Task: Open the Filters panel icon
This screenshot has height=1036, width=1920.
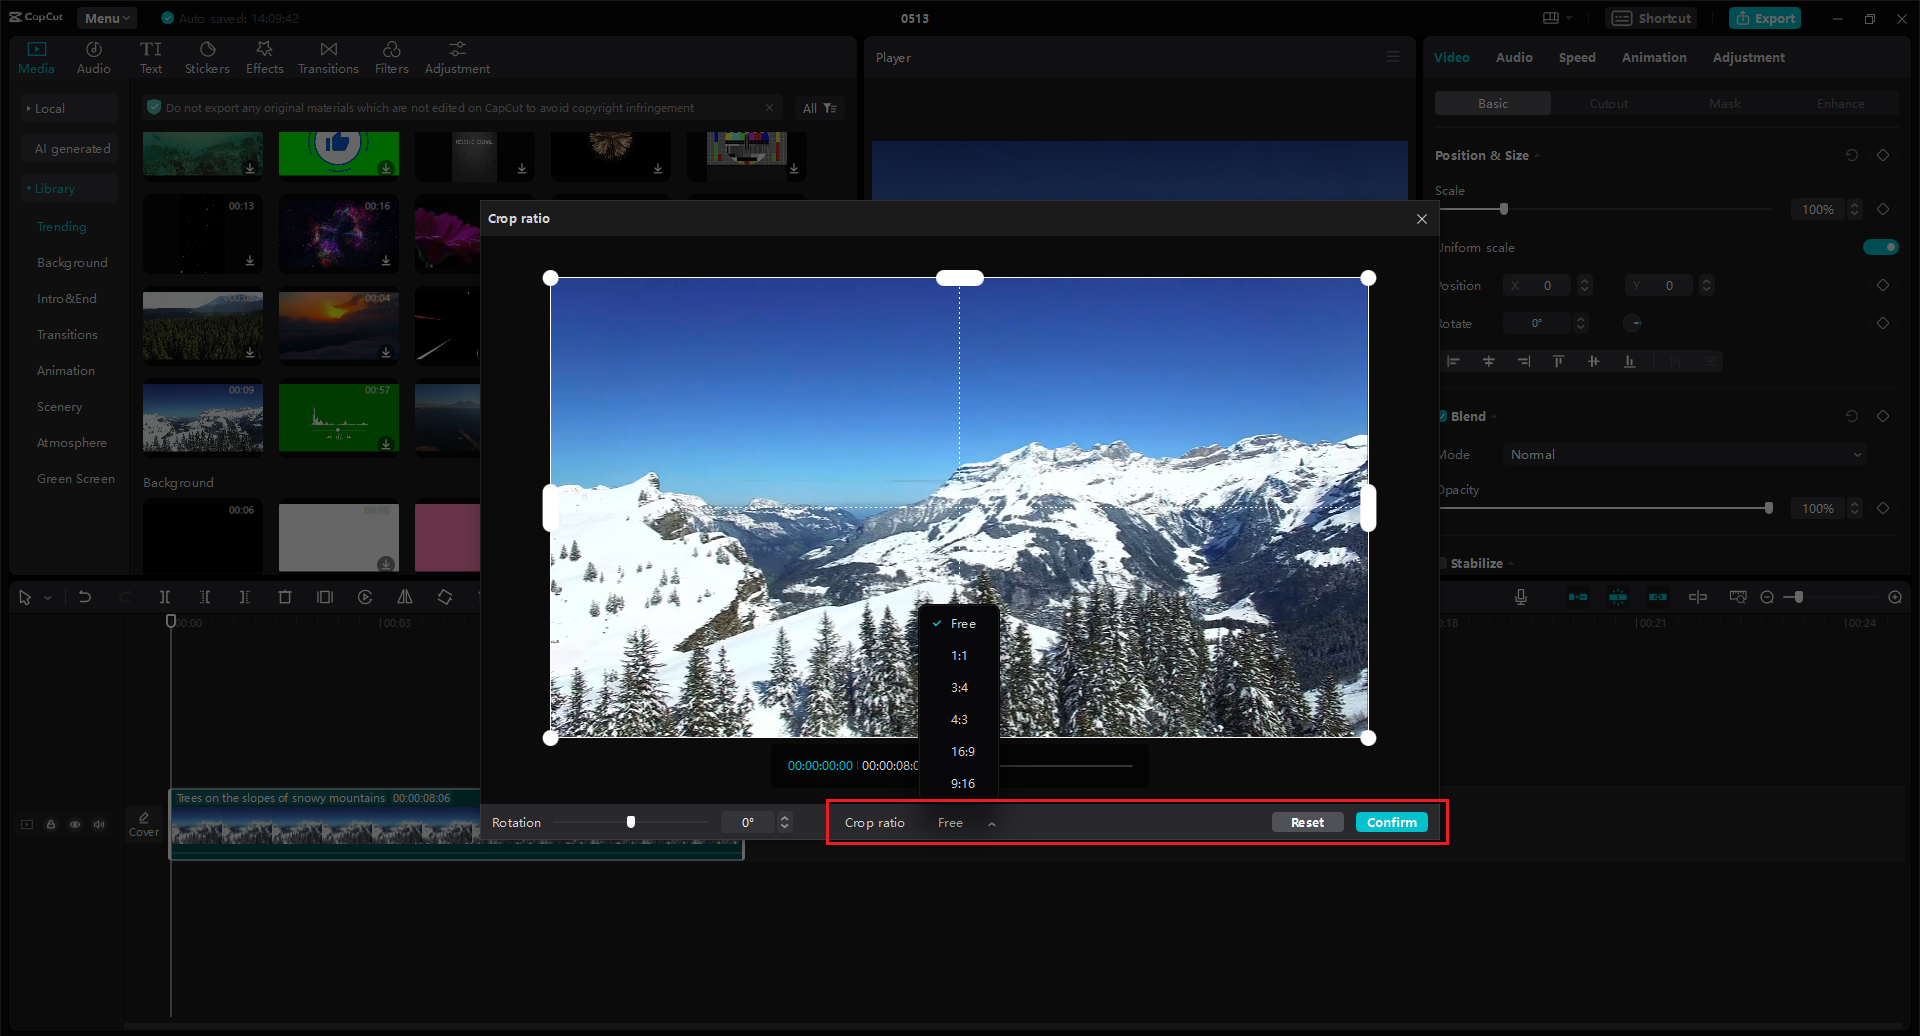Action: pos(391,56)
